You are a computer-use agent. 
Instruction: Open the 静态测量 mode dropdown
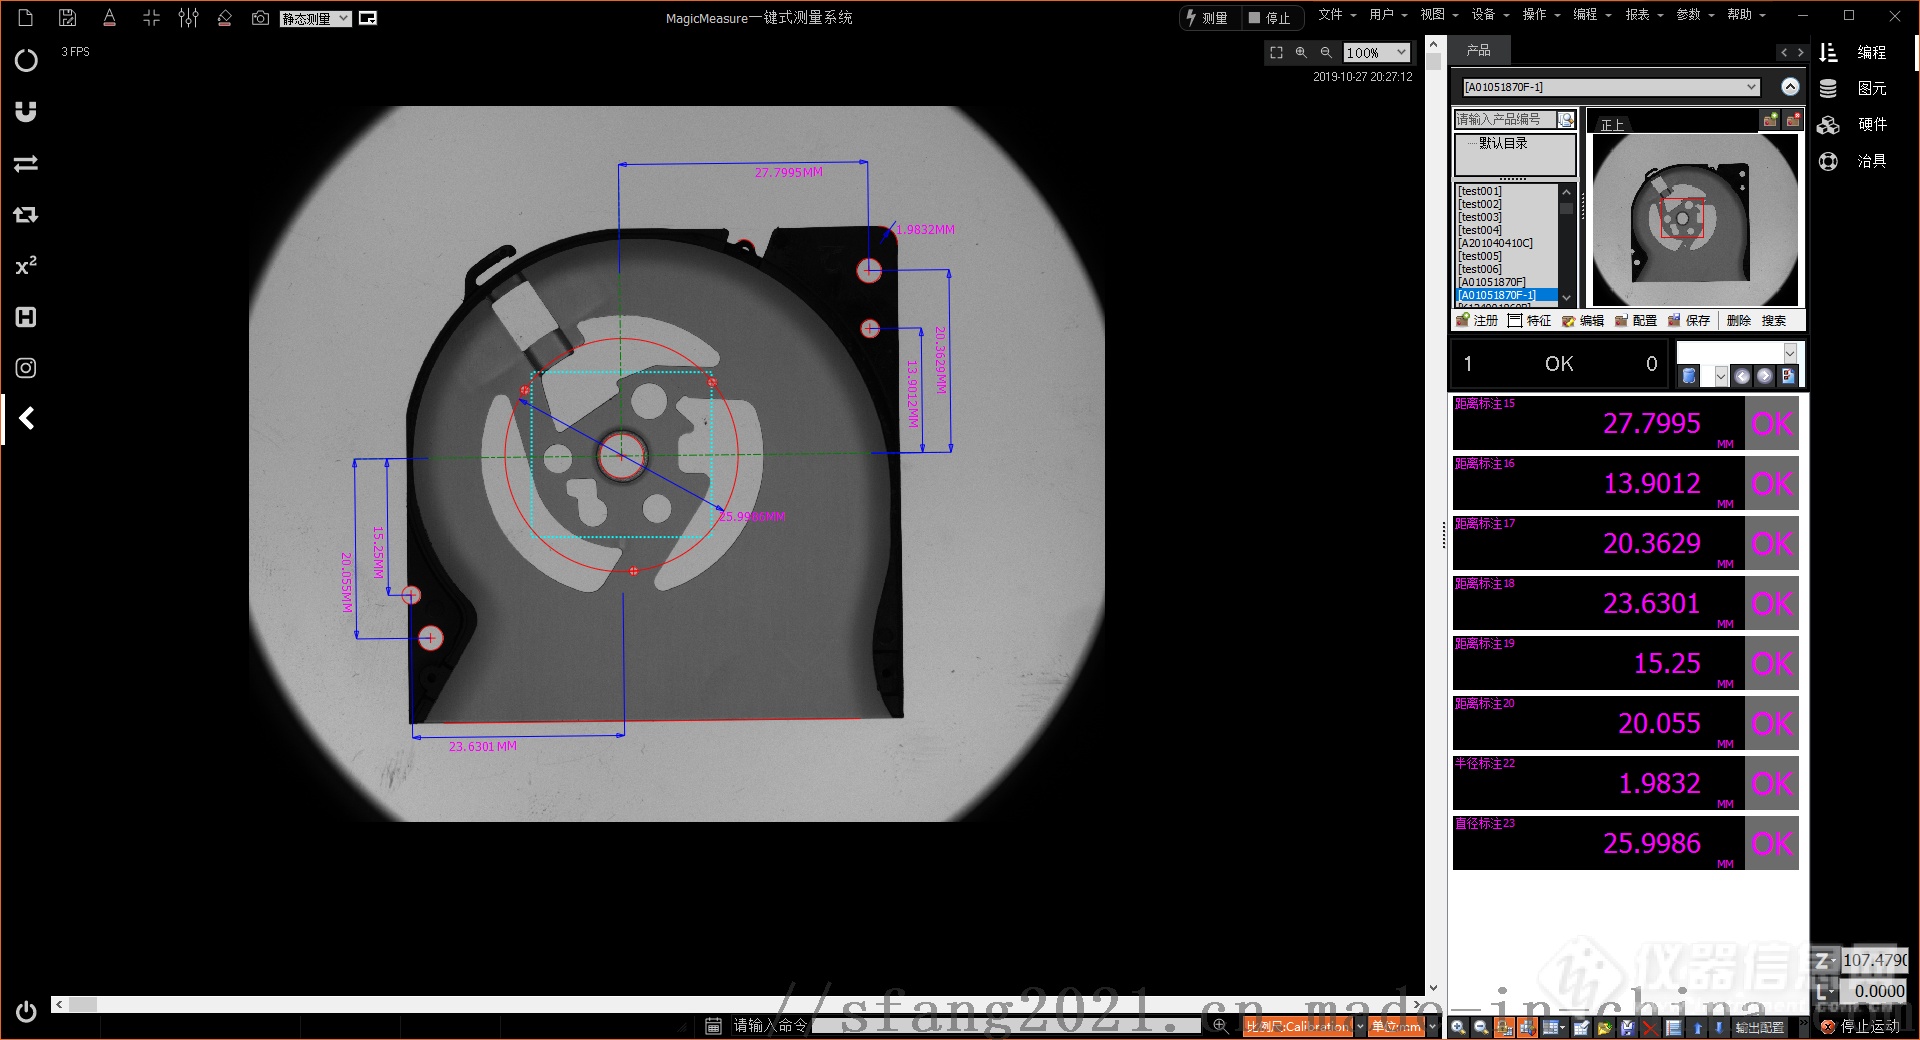316,18
